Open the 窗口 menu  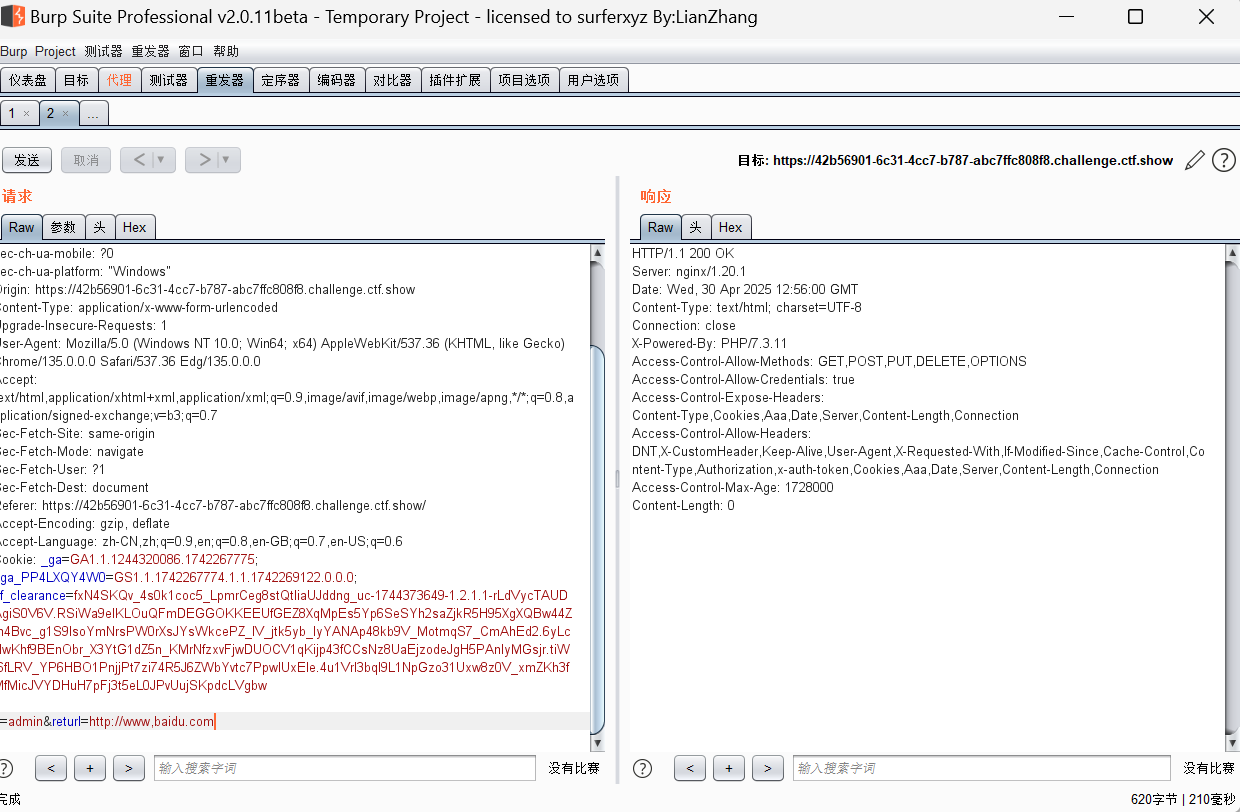click(191, 51)
